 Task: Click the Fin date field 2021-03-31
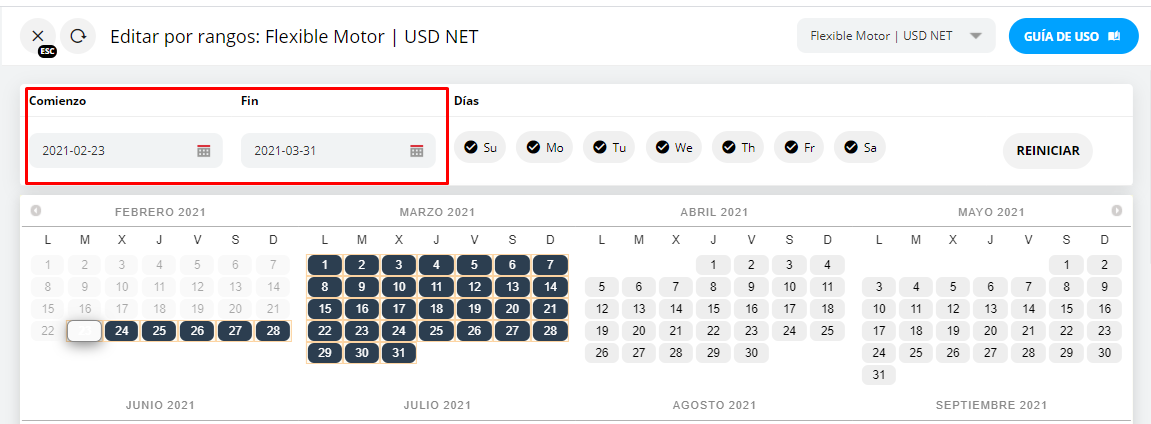pyautogui.click(x=324, y=151)
